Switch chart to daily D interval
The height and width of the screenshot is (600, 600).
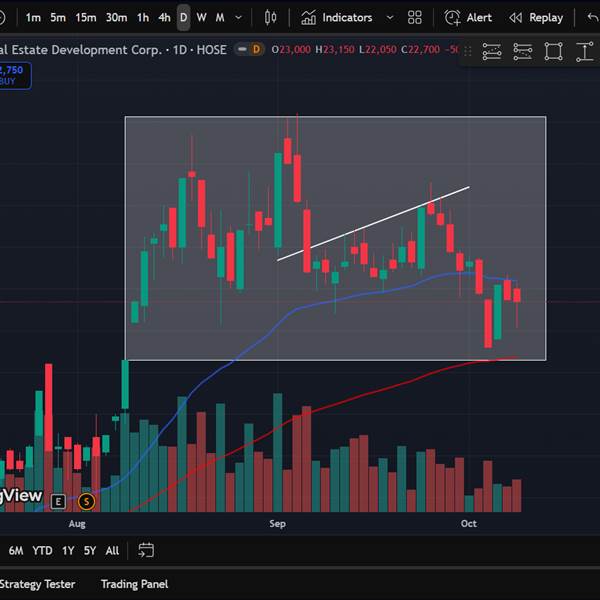(x=184, y=18)
